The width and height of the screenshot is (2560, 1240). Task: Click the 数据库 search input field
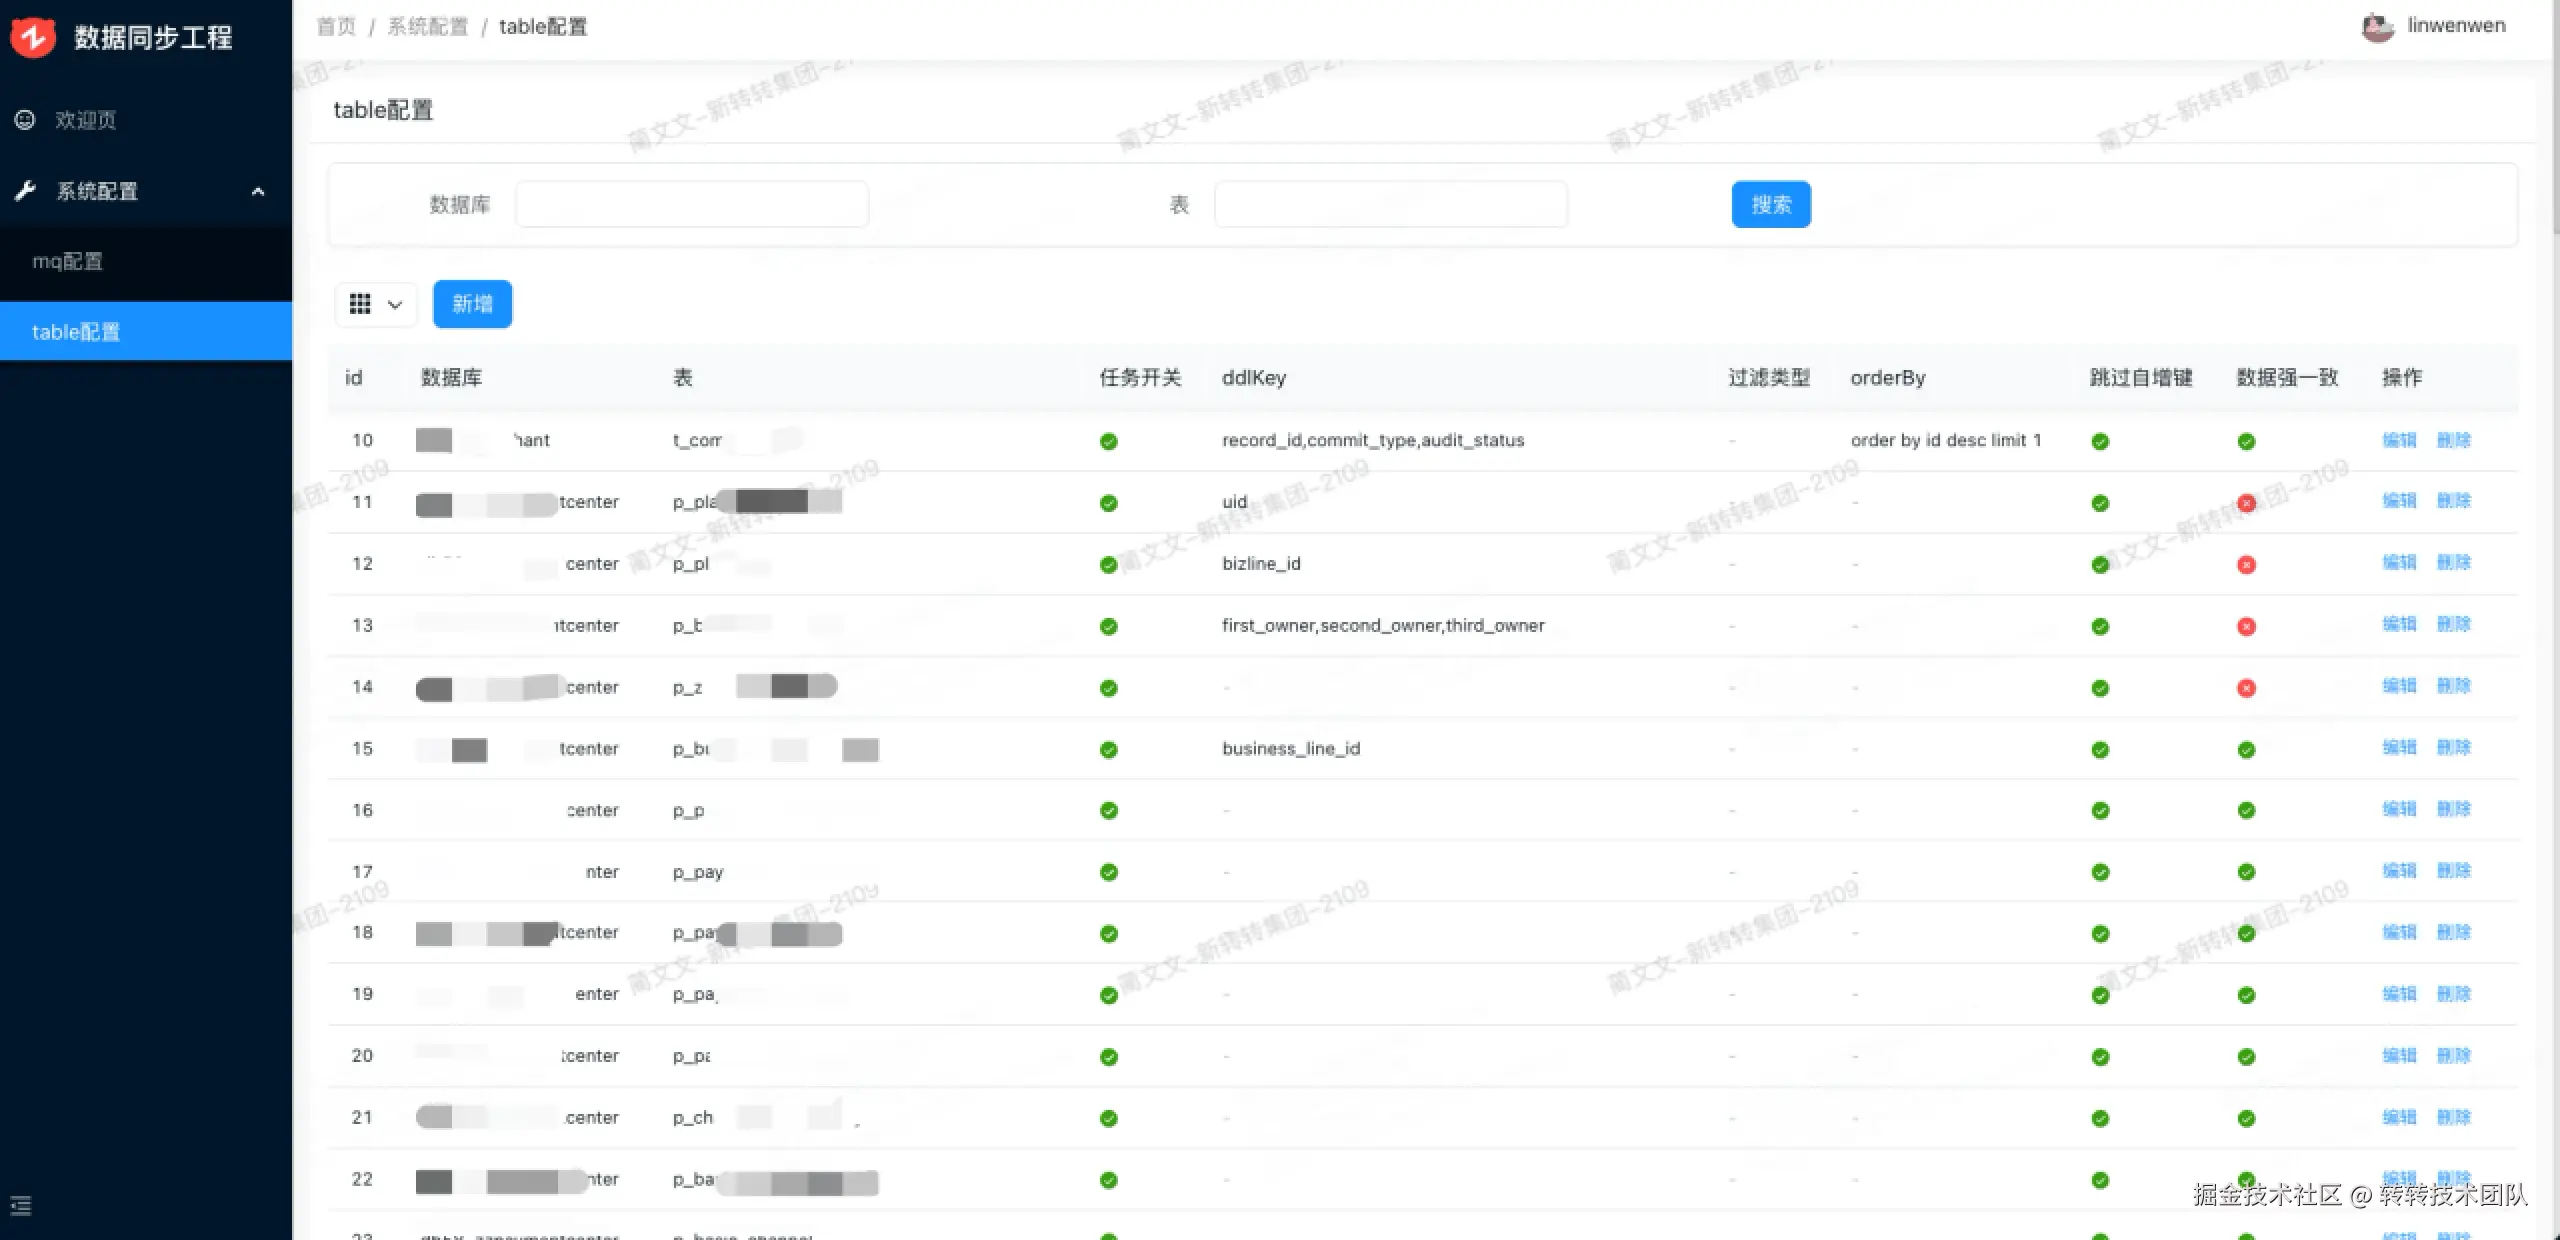[691, 205]
